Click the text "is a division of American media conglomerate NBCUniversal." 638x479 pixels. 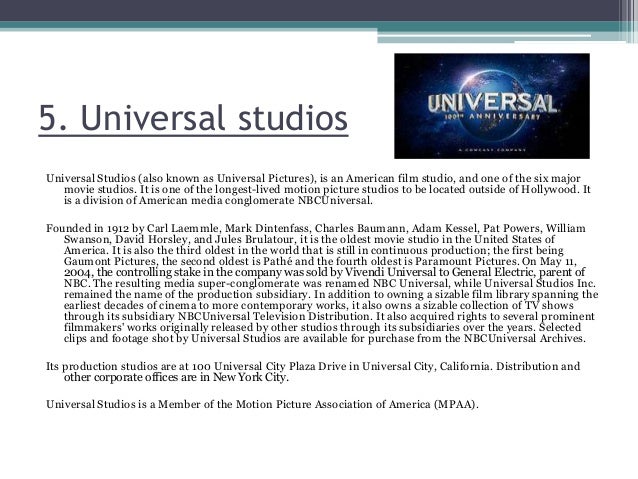click(218, 200)
